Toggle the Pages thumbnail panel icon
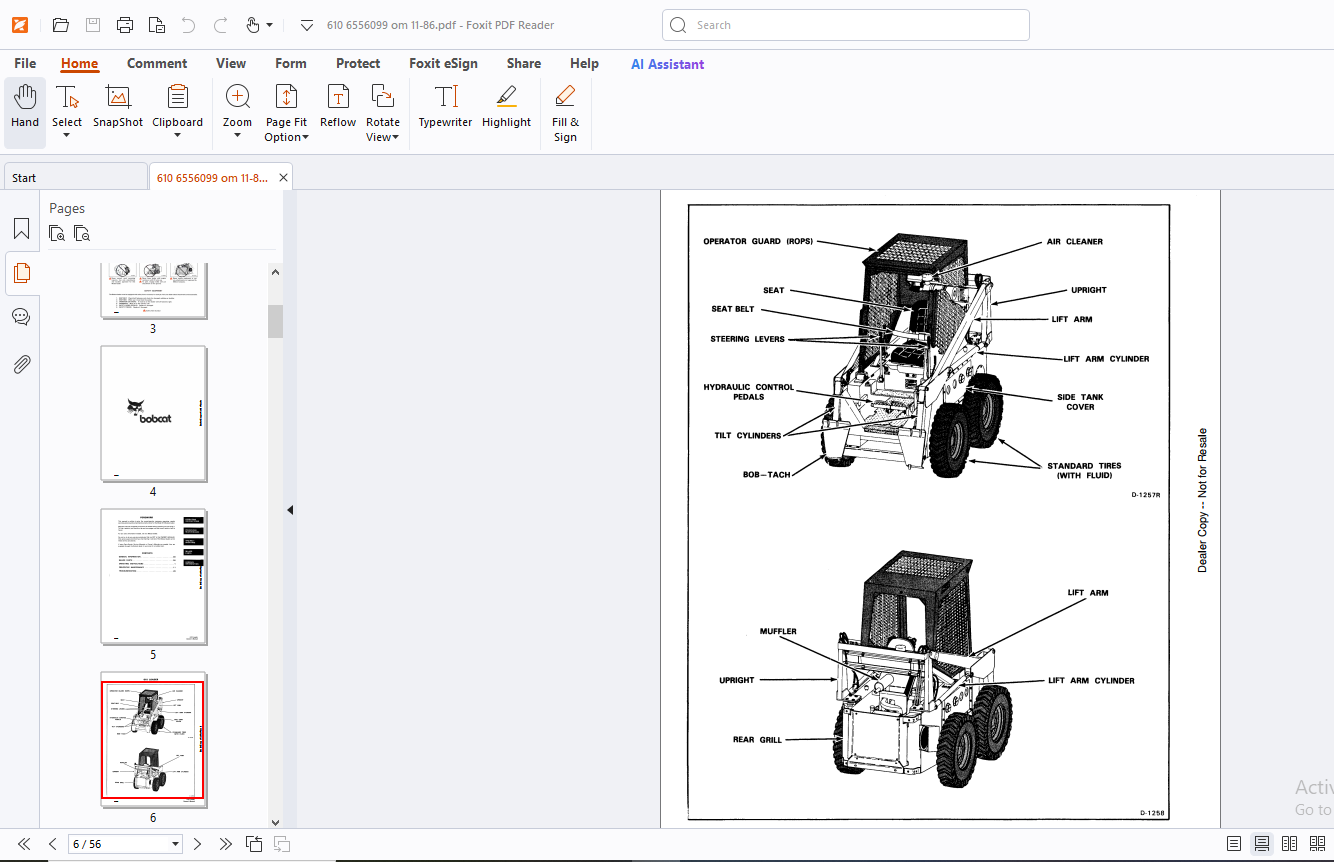Screen dimensions: 1334x862 pyautogui.click(x=21, y=273)
